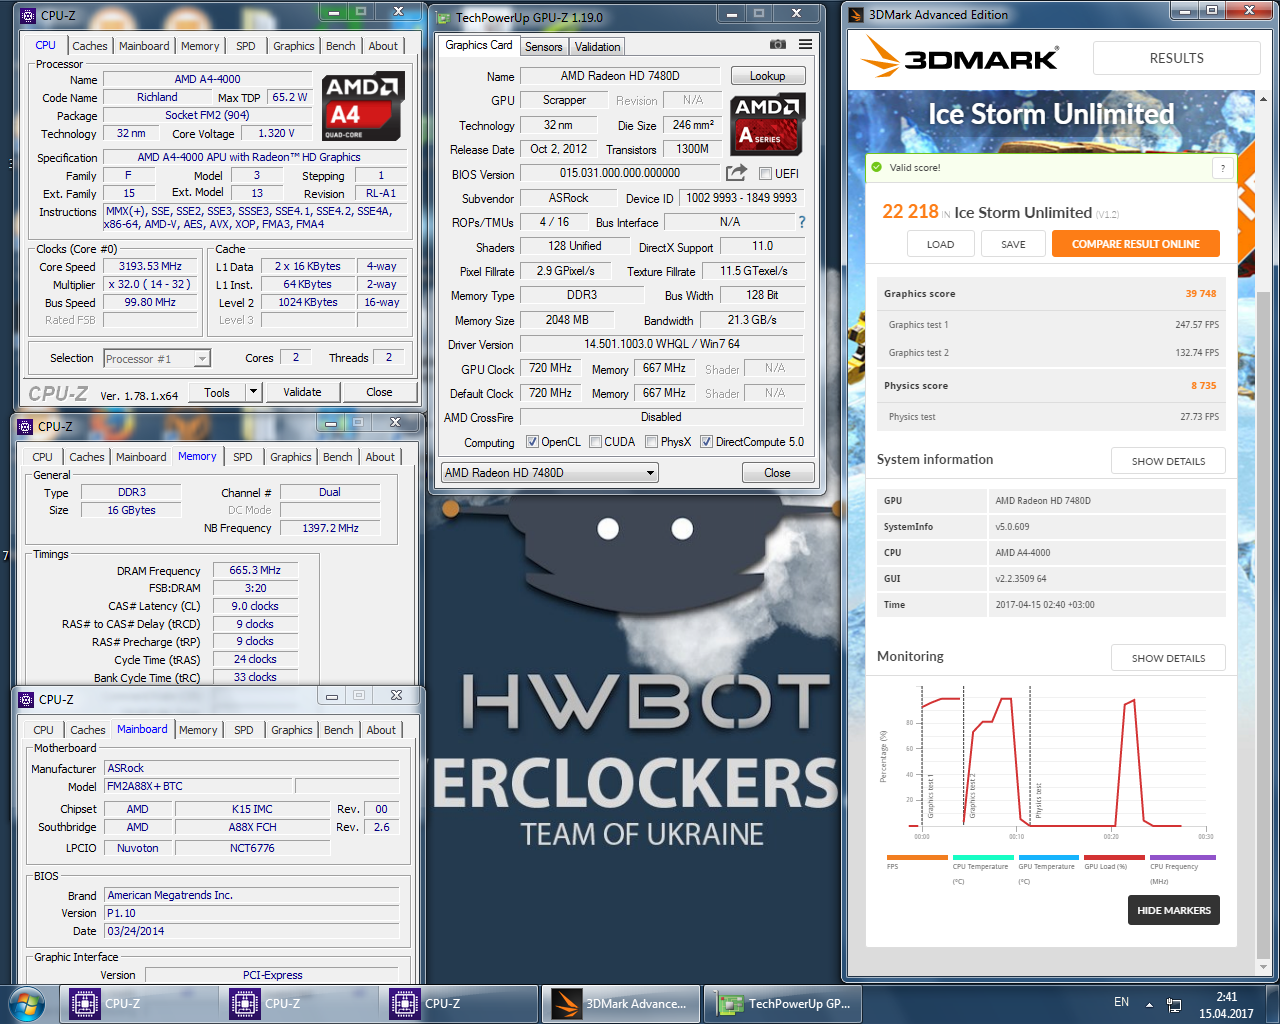Switch to Validation tab in GPU-Z
Viewport: 1280px width, 1024px height.
click(x=597, y=47)
